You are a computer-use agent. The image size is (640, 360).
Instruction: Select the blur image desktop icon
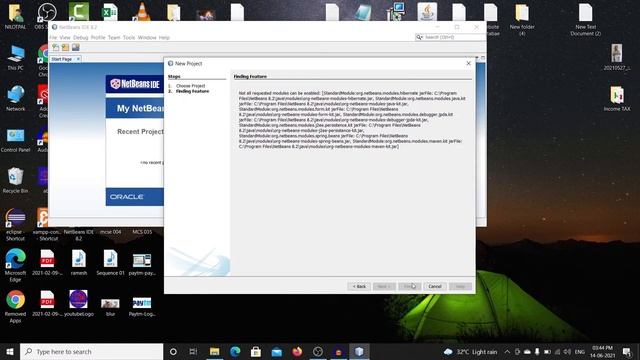[x=110, y=307]
